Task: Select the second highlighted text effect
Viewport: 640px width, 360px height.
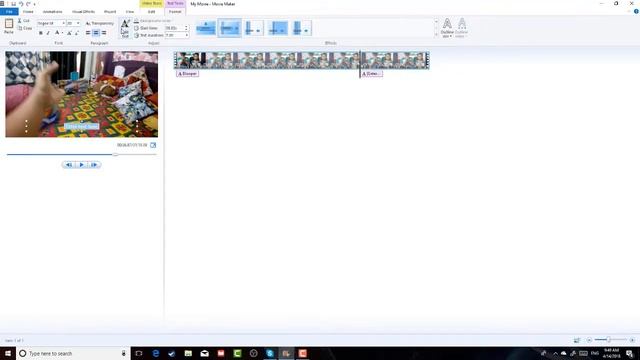Action: point(229,28)
